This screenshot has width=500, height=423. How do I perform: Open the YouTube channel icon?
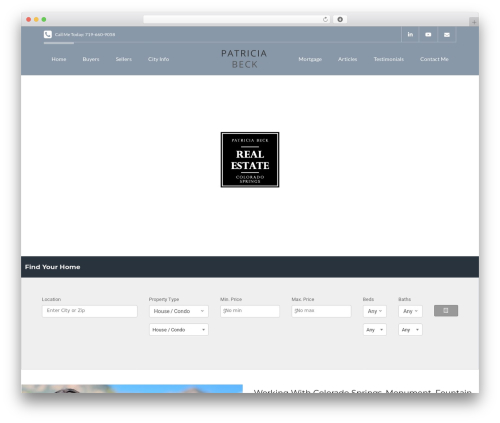428,34
